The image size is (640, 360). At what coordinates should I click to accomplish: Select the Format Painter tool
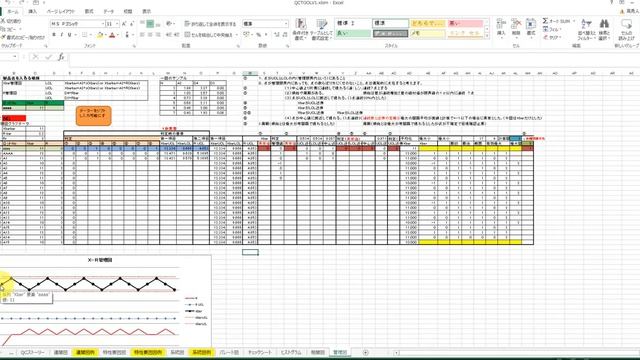23,37
